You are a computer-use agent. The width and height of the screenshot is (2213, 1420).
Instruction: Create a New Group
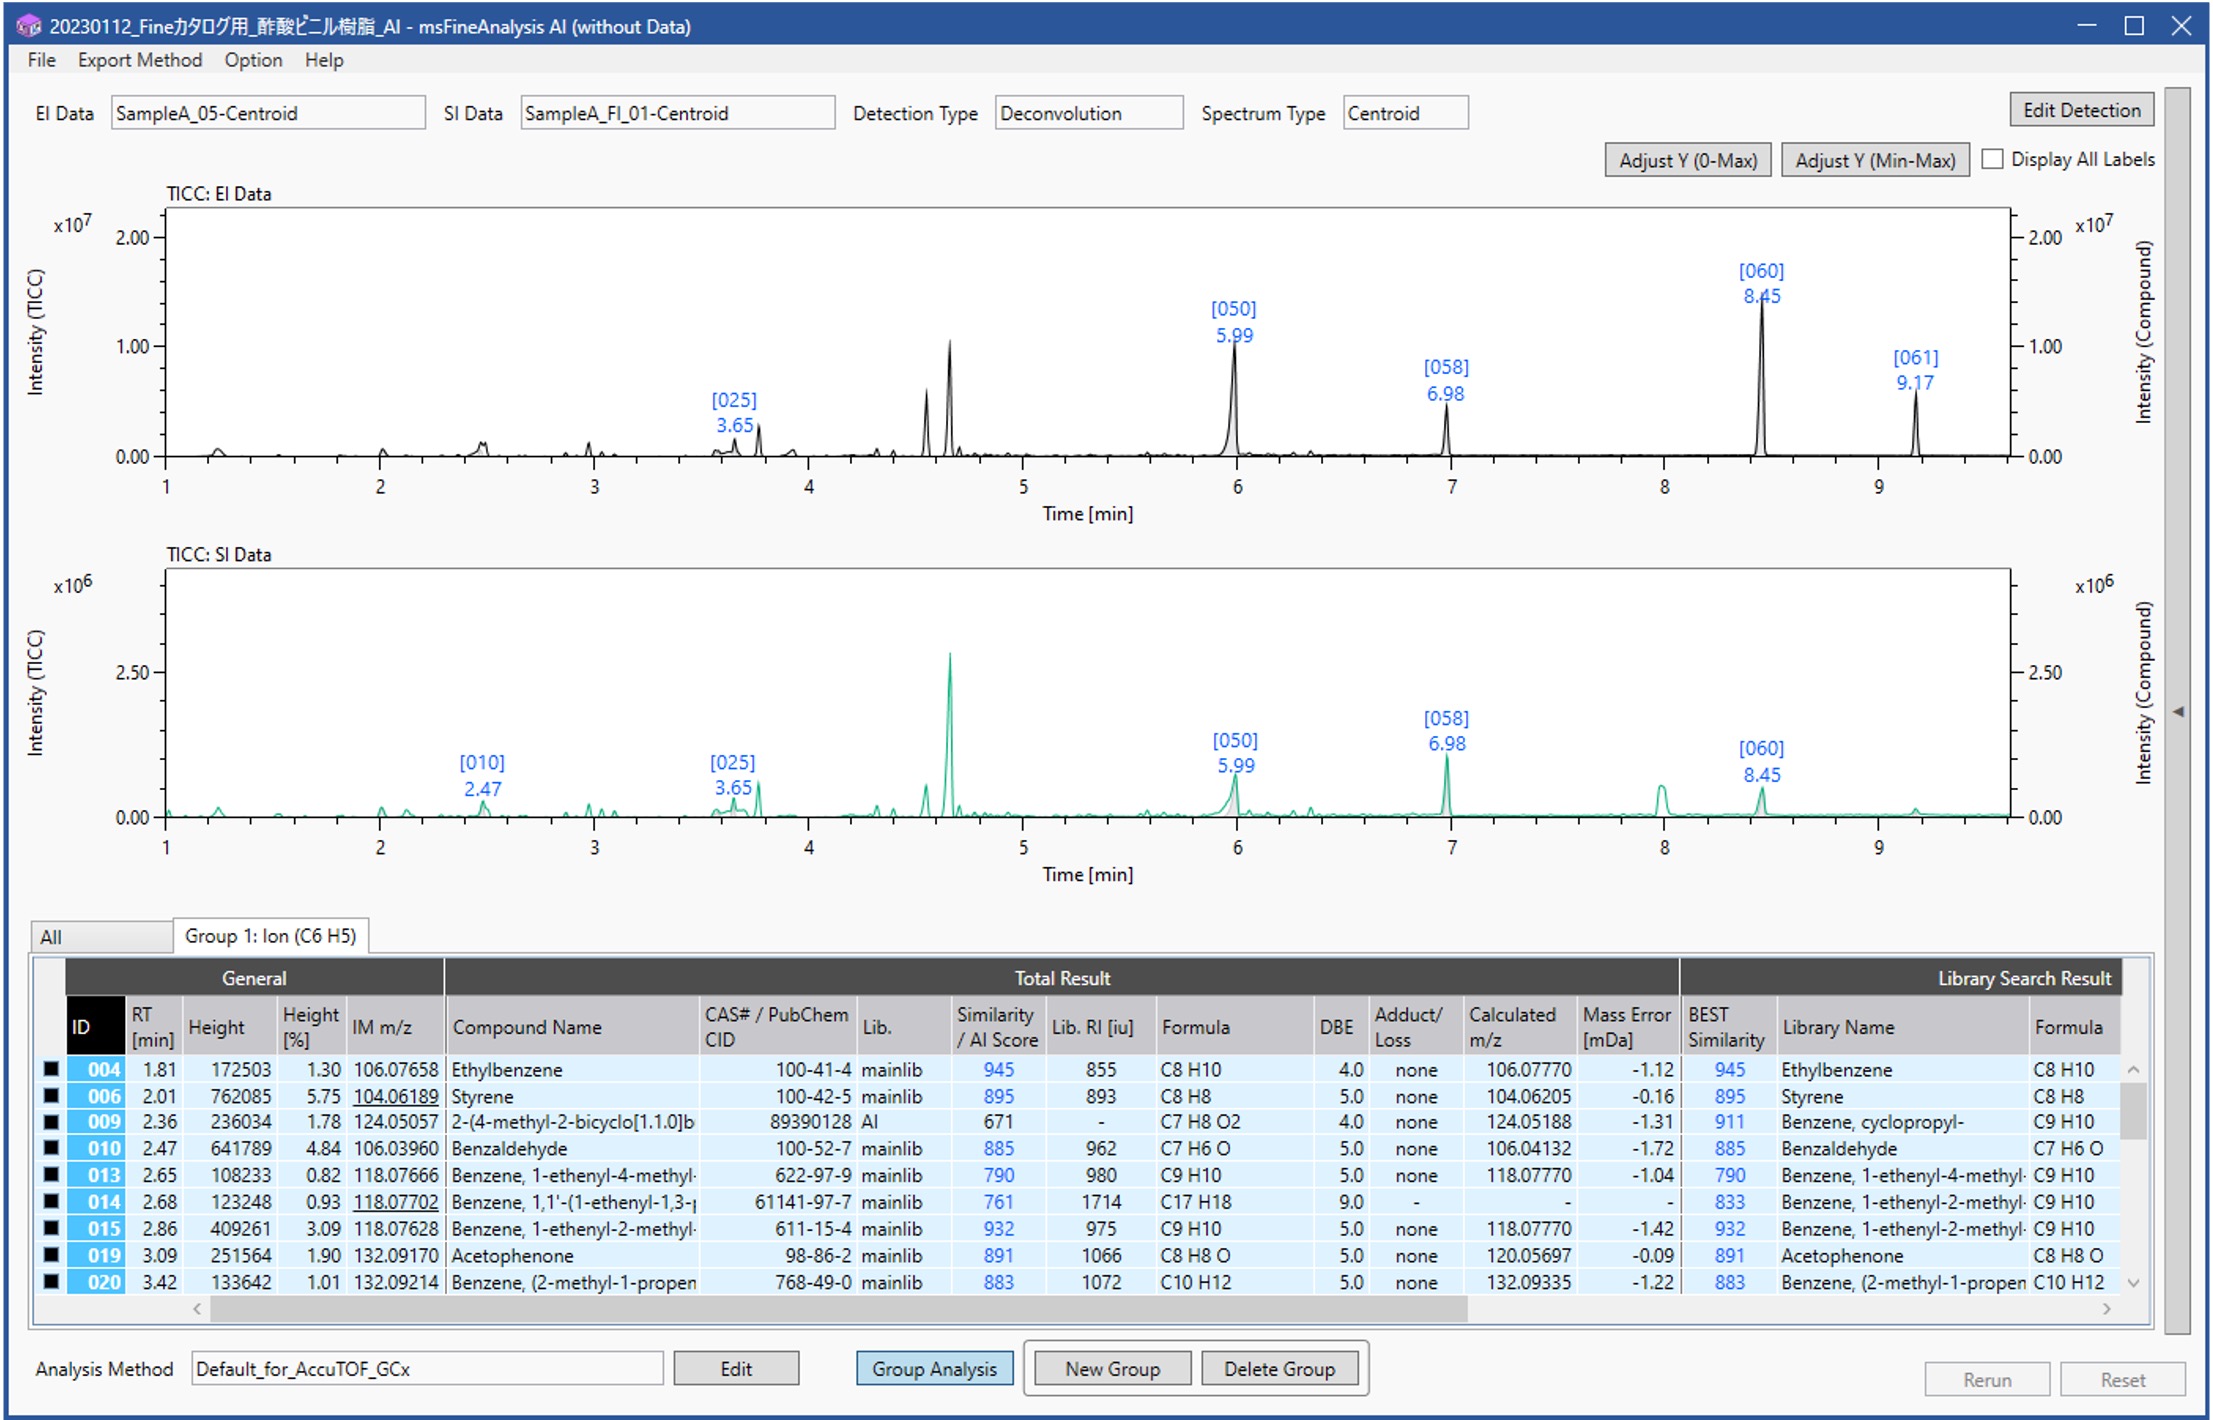click(1112, 1368)
